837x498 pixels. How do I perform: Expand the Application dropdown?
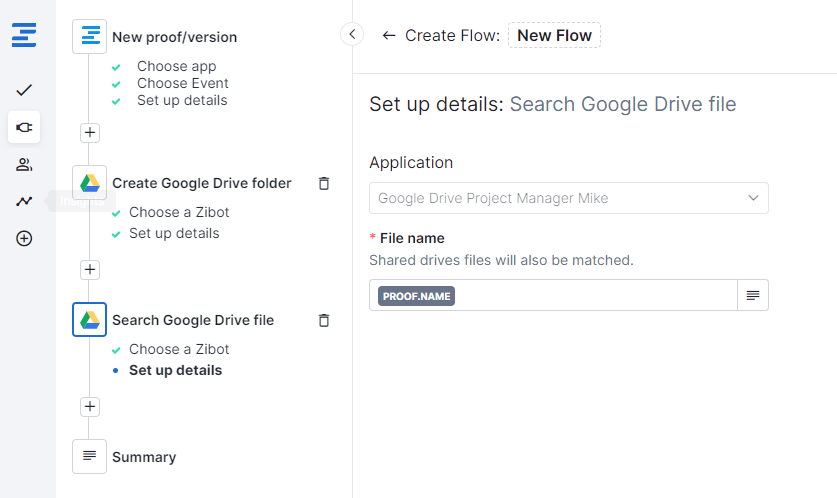568,198
